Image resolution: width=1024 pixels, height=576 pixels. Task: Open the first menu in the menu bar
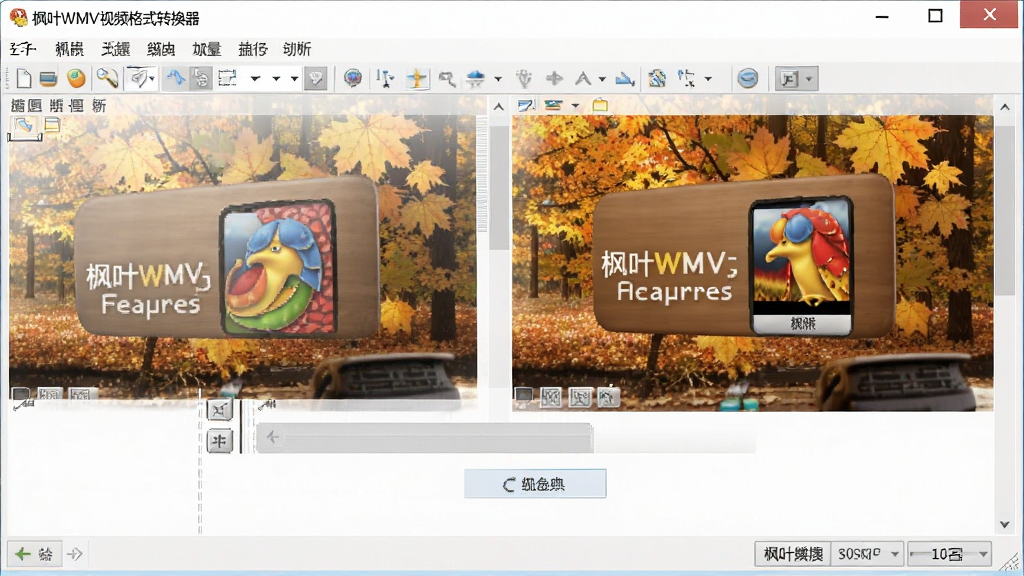23,49
